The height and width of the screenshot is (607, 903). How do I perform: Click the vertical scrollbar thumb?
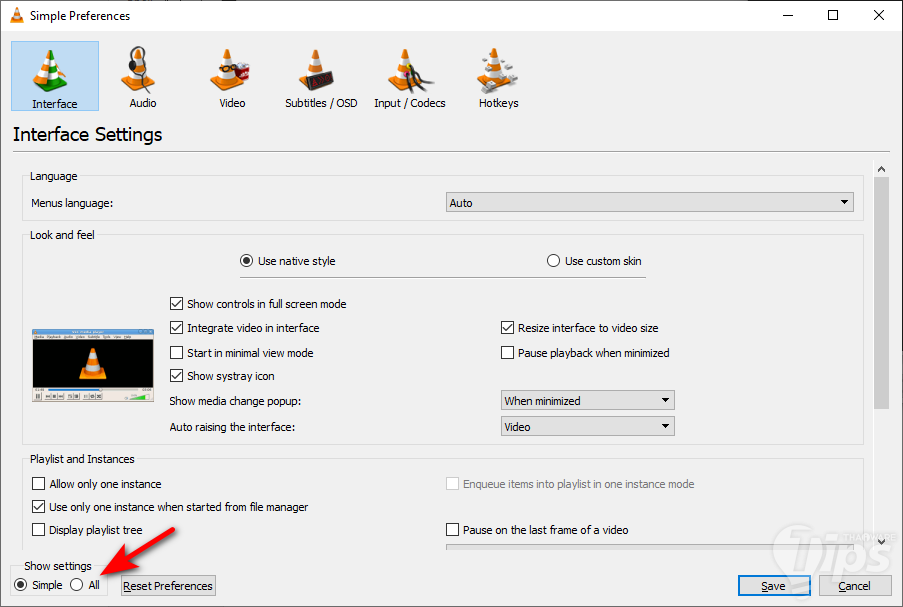point(881,293)
